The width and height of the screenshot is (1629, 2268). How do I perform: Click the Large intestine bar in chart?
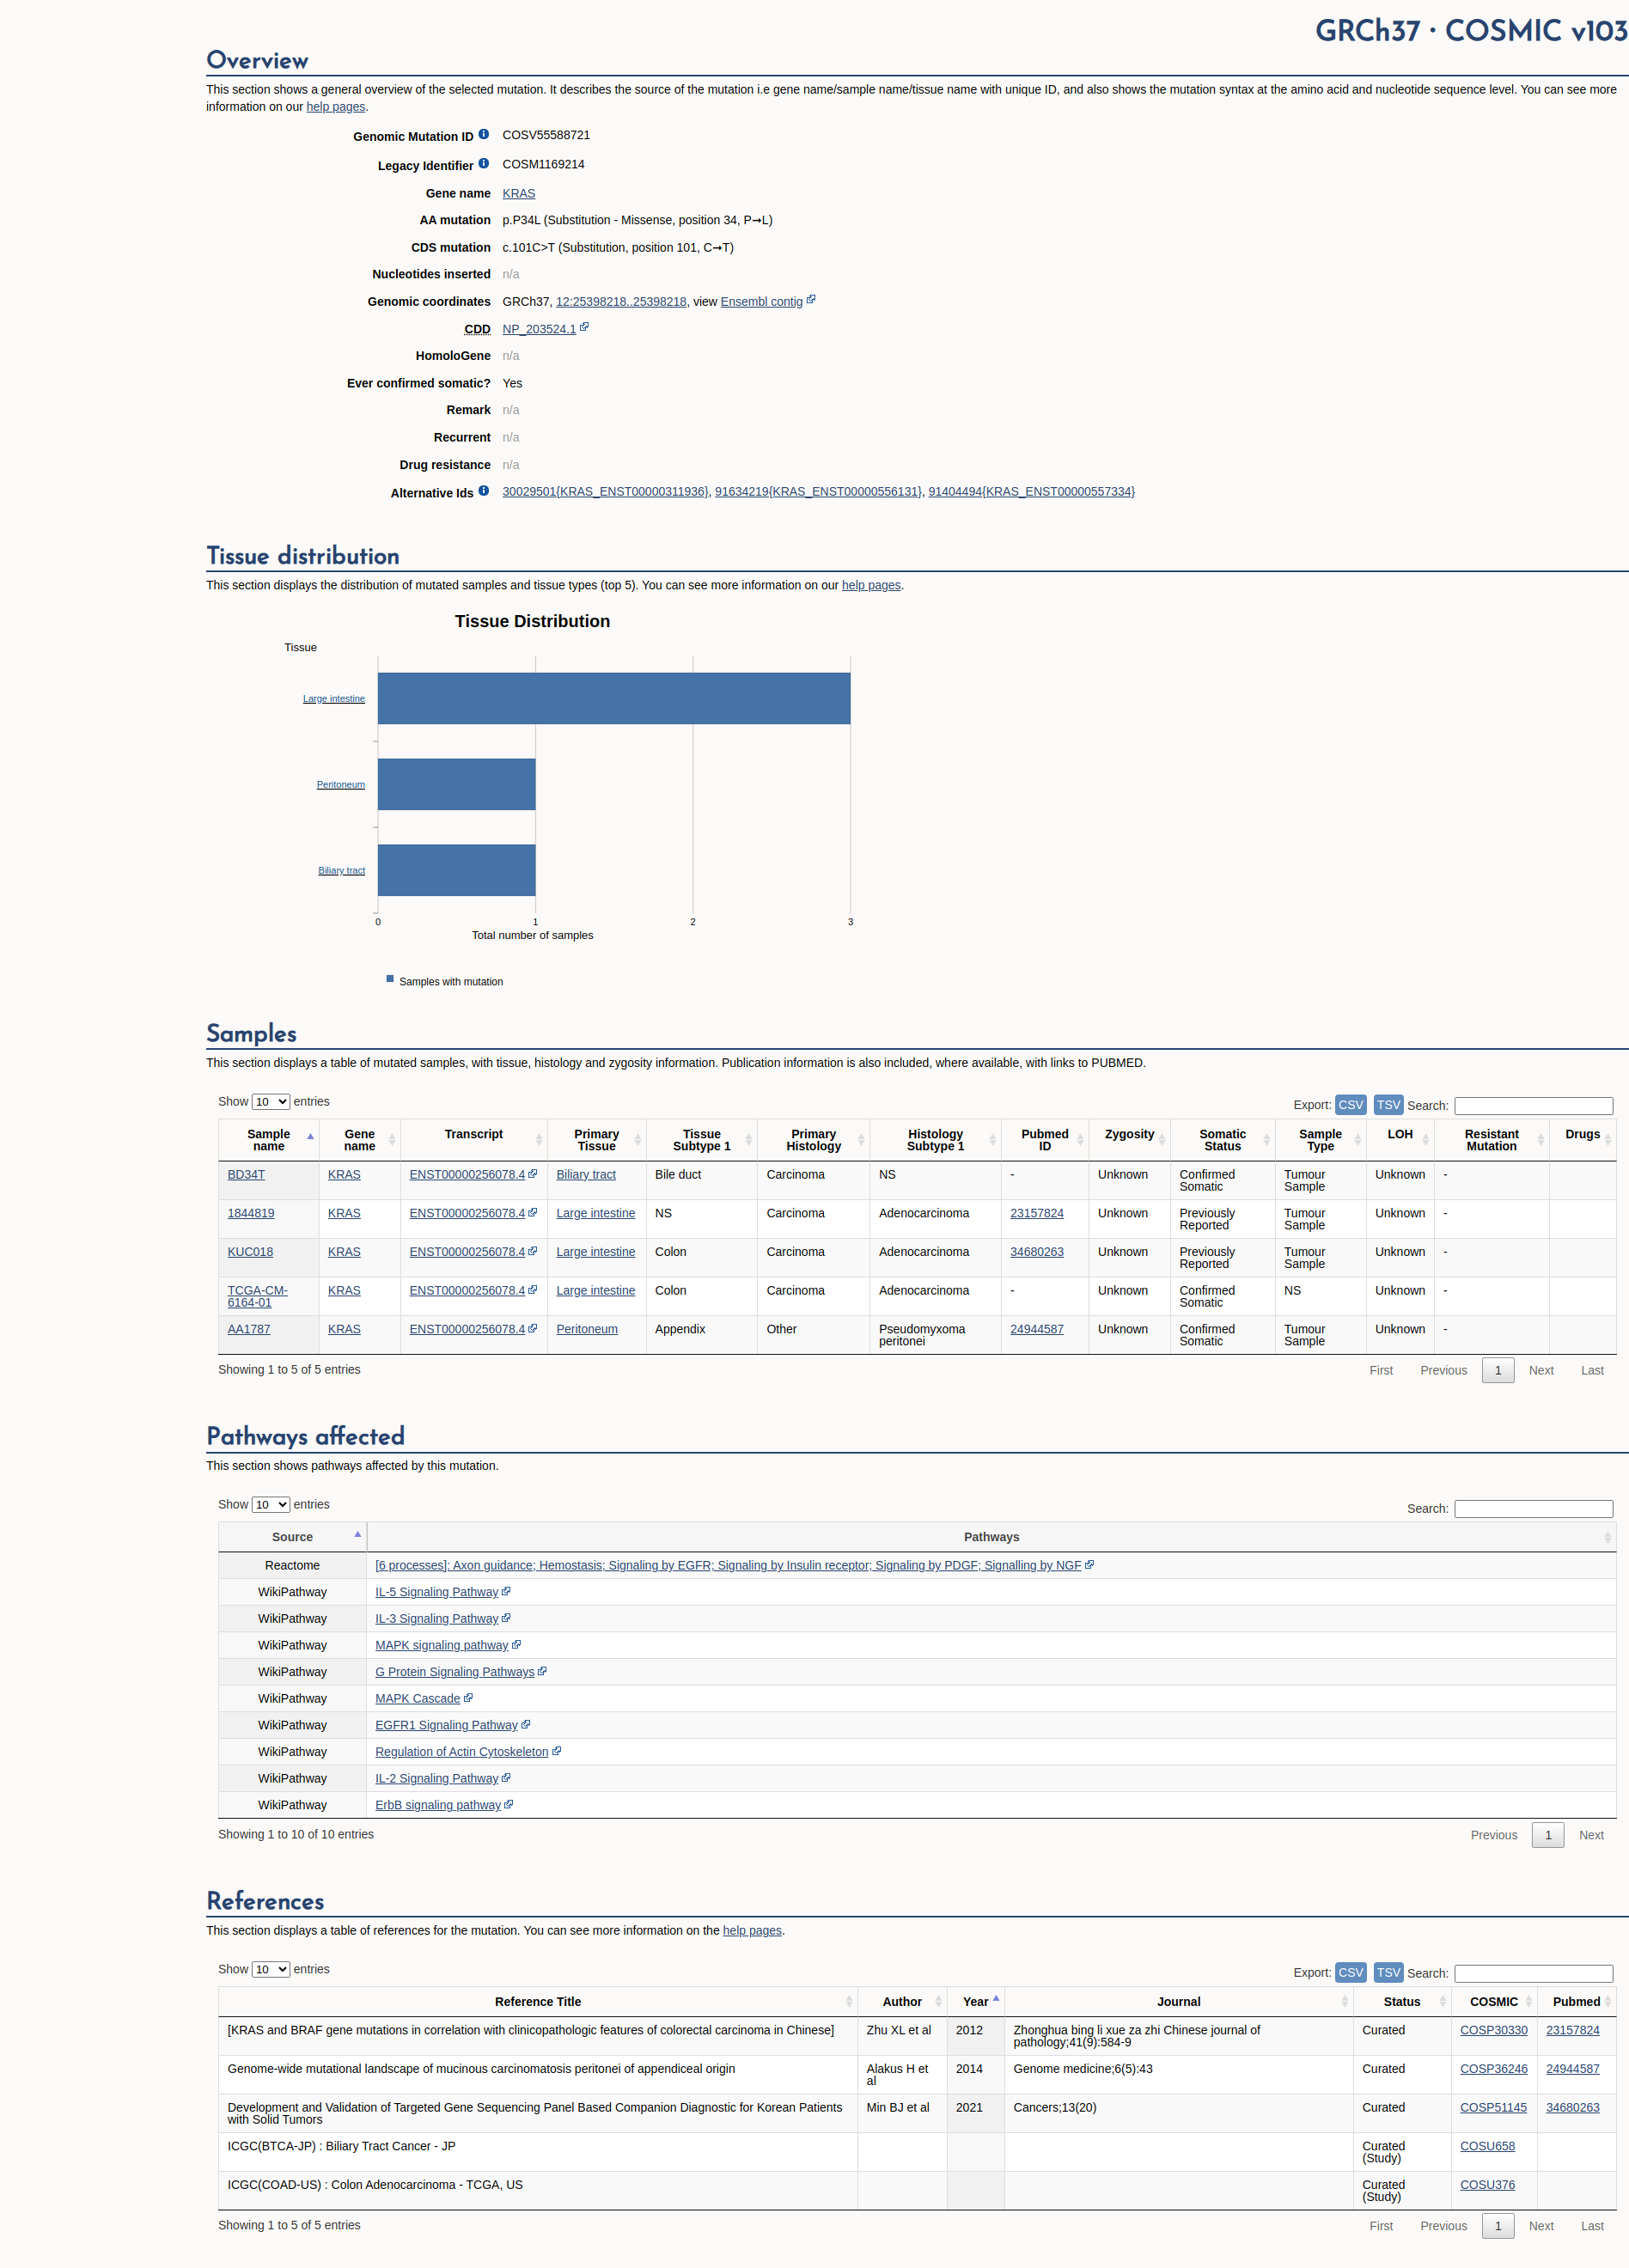(x=614, y=698)
